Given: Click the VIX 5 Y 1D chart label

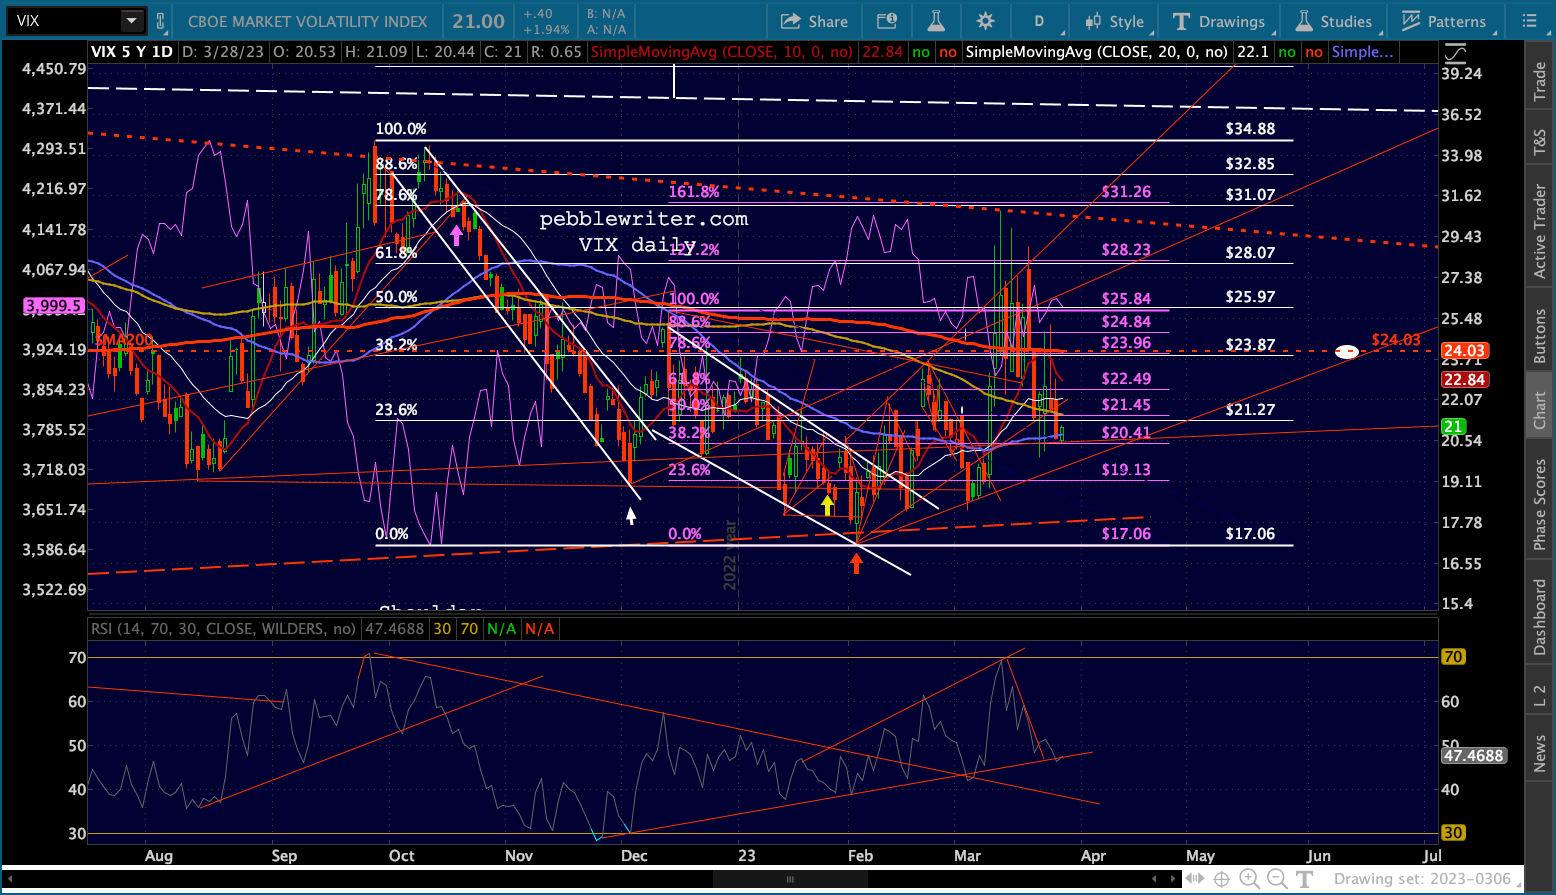Looking at the screenshot, I should [x=132, y=52].
